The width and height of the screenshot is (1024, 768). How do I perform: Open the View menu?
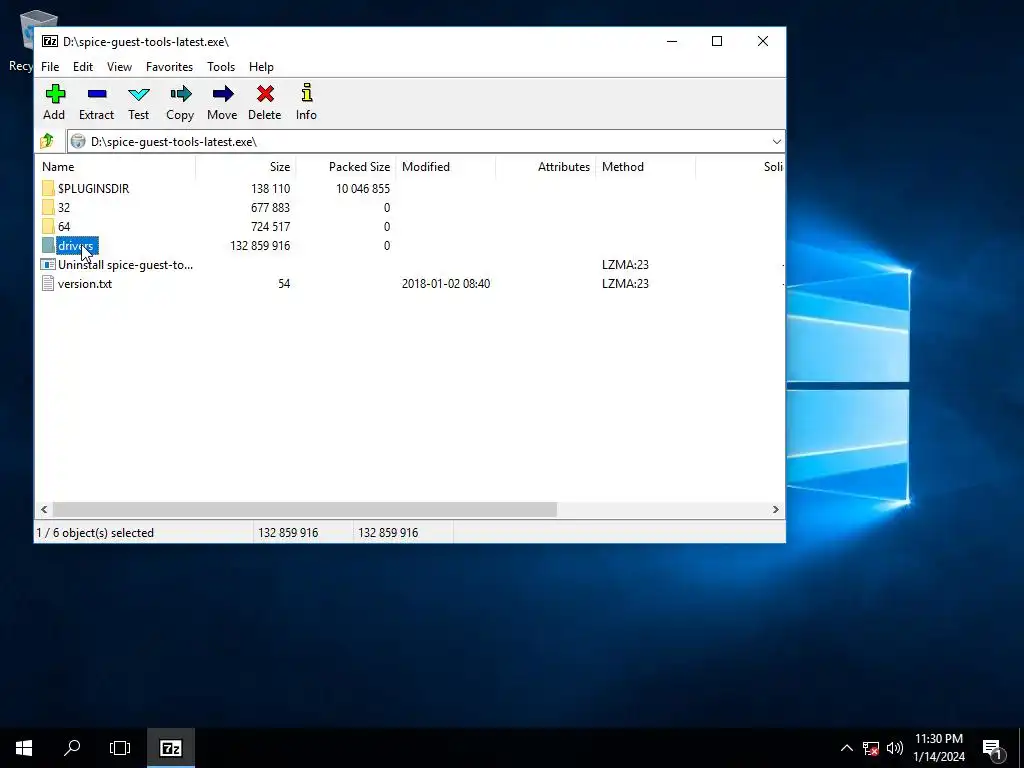click(120, 67)
